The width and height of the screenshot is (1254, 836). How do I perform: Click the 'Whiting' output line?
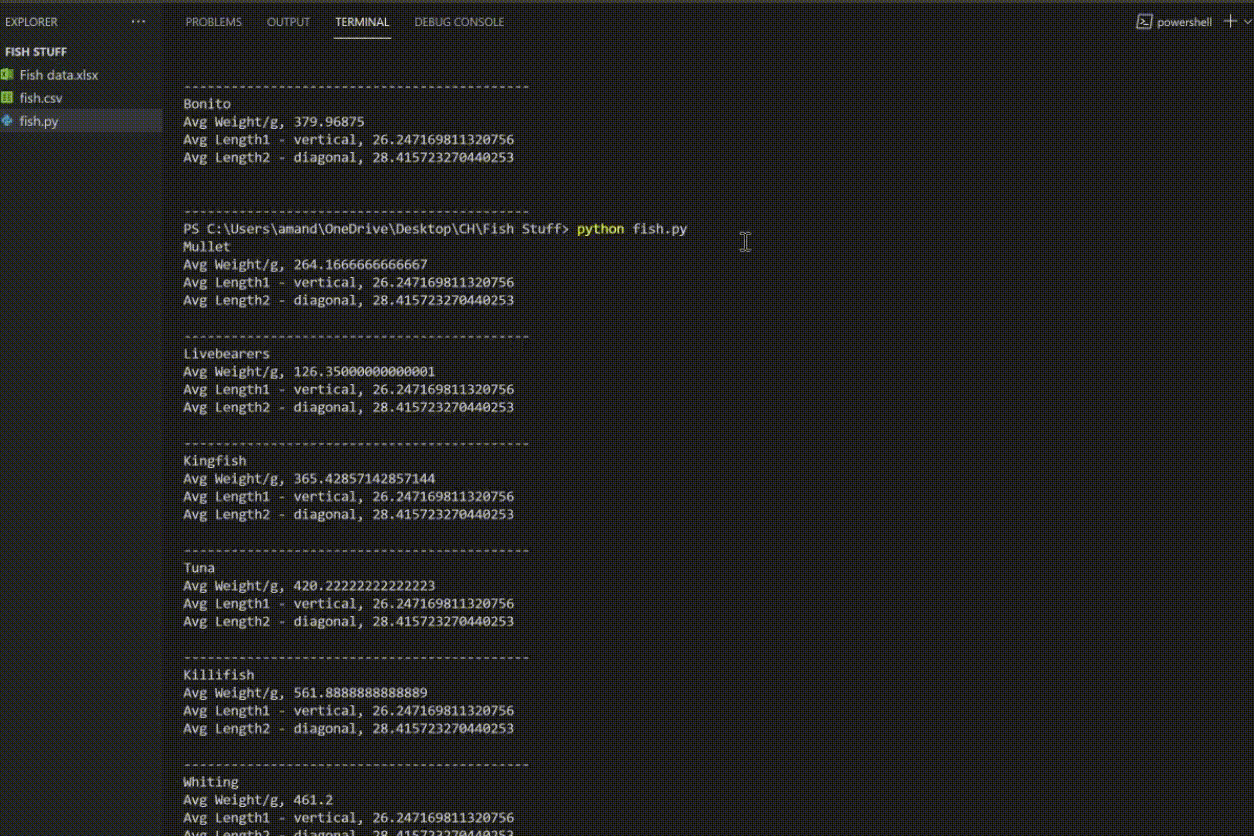[x=211, y=782]
